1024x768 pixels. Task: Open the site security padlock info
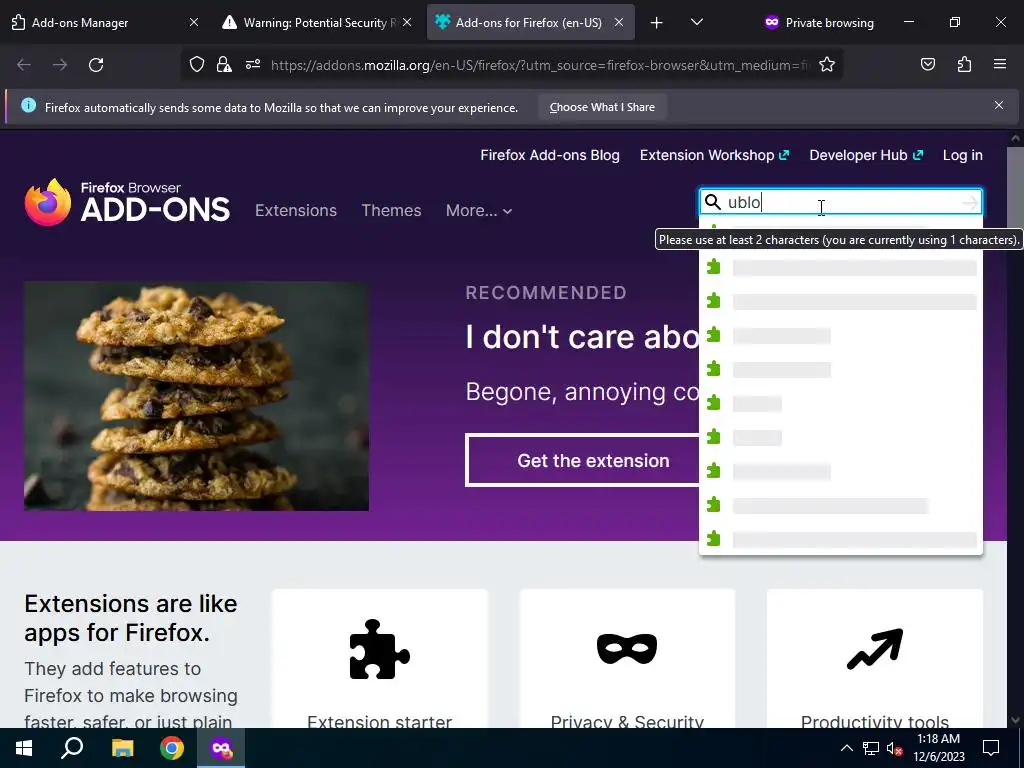[x=224, y=65]
